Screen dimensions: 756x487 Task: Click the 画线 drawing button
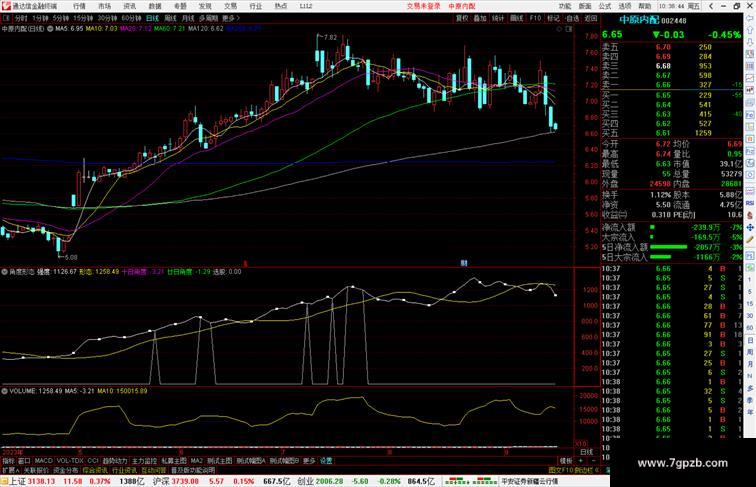pyautogui.click(x=516, y=18)
